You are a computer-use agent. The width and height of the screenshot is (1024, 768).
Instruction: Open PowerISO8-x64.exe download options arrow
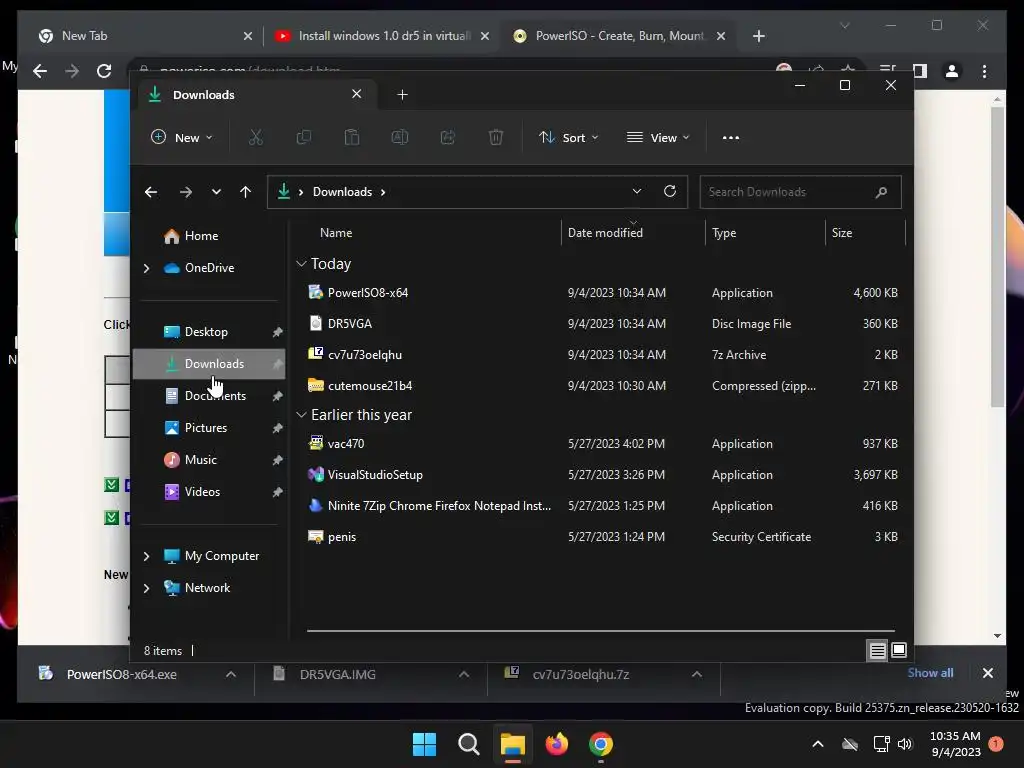click(x=231, y=675)
